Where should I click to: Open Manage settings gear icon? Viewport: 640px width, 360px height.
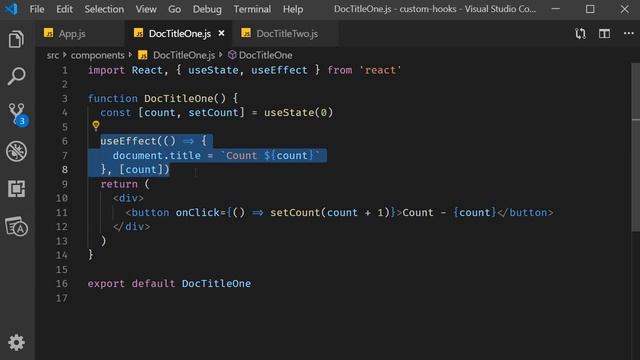(x=16, y=342)
